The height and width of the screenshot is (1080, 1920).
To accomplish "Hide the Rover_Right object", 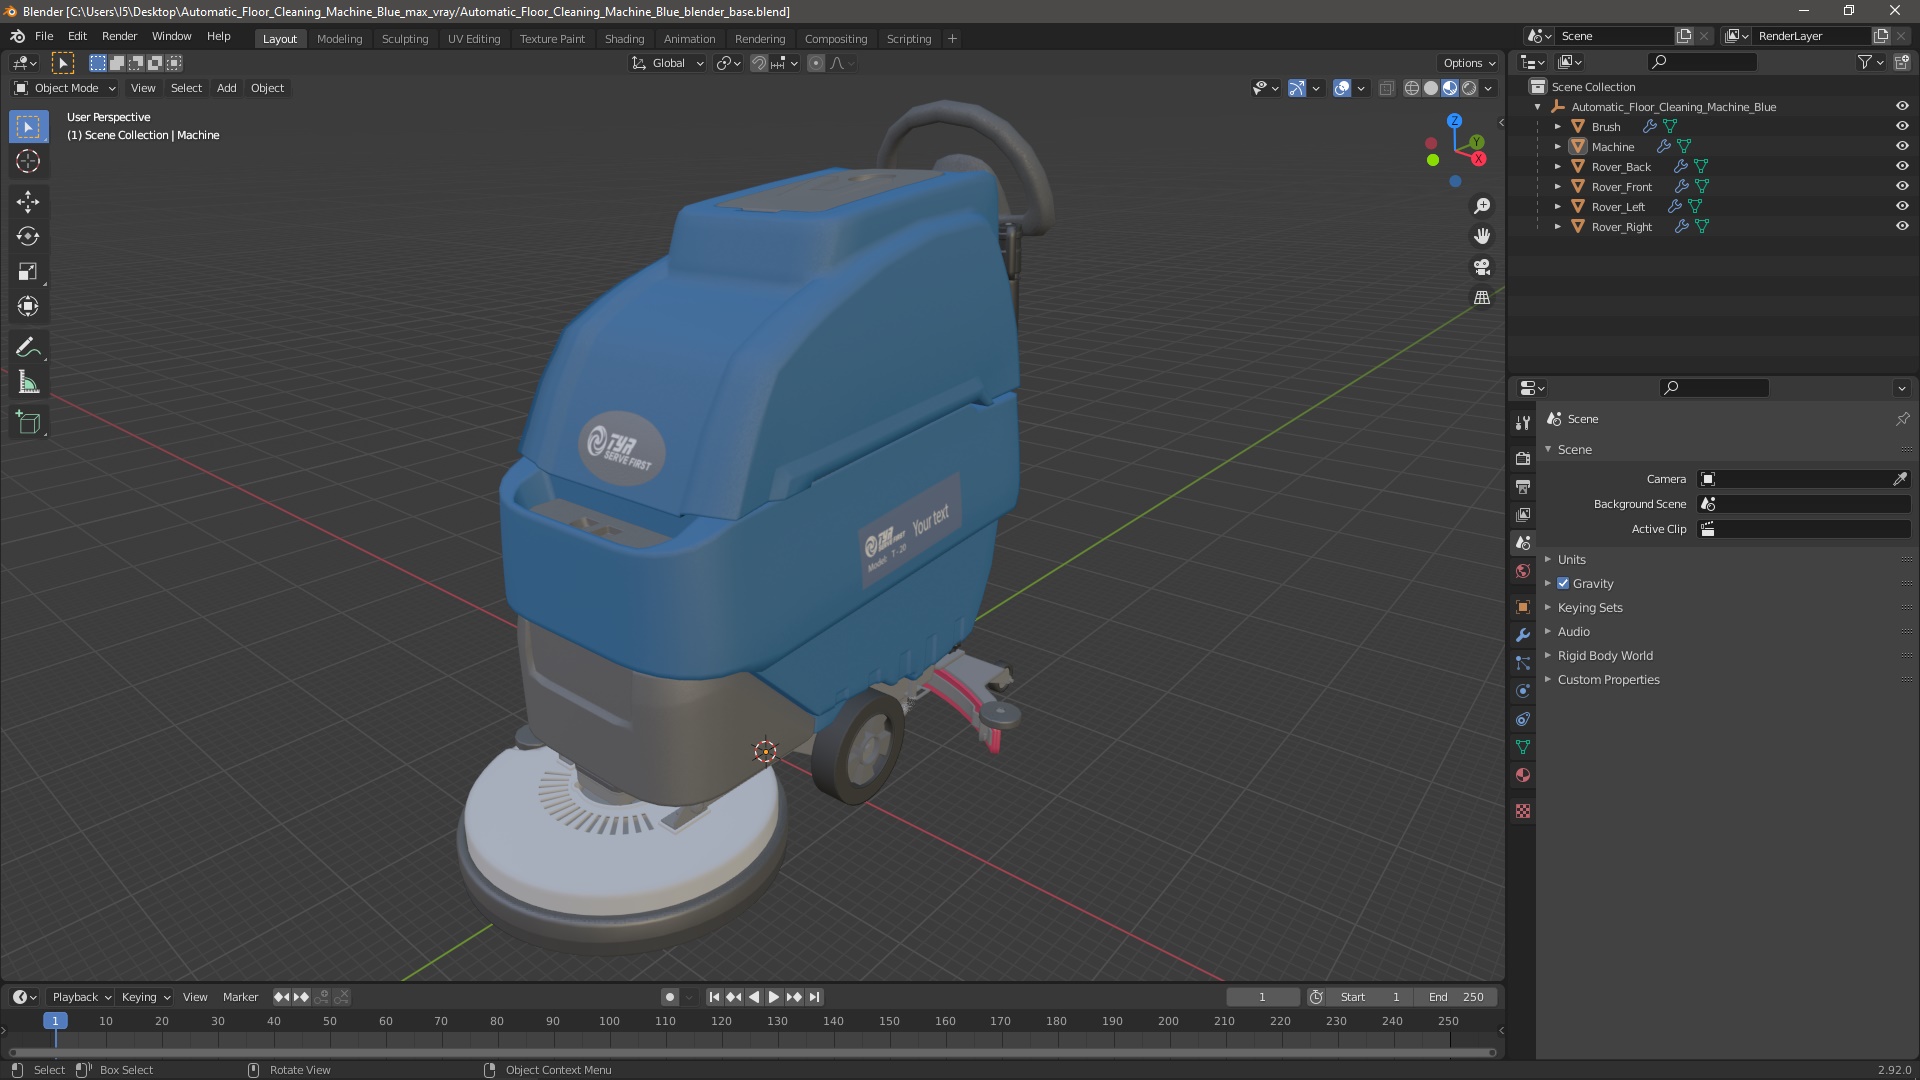I will [1902, 226].
